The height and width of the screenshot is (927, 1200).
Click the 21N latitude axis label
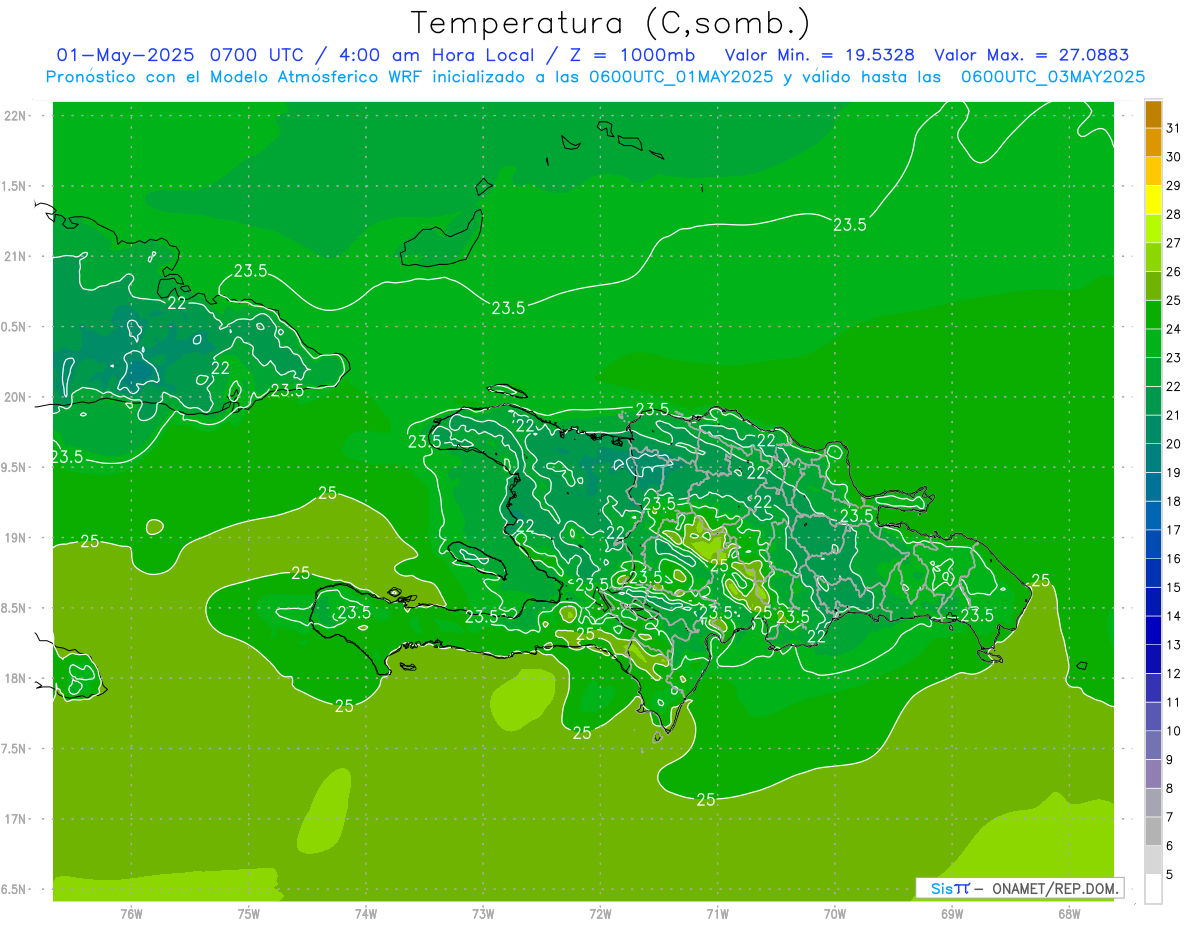pos(17,257)
